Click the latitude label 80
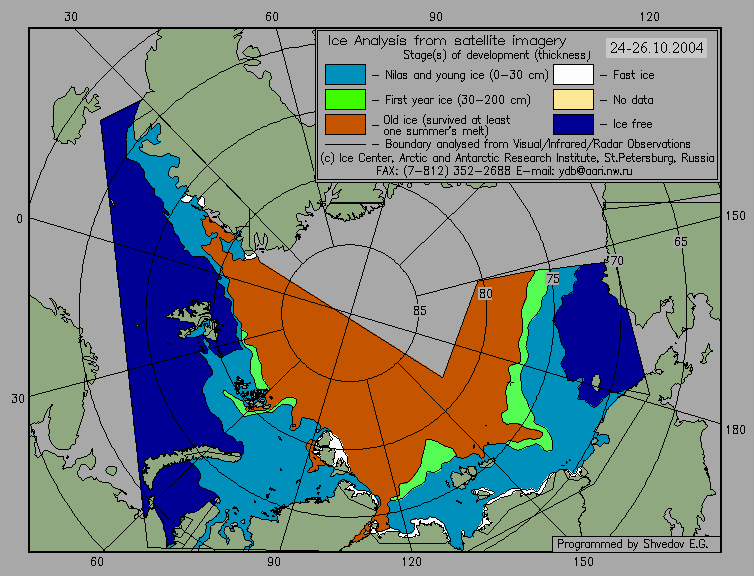The height and width of the screenshot is (576, 754). tap(485, 293)
